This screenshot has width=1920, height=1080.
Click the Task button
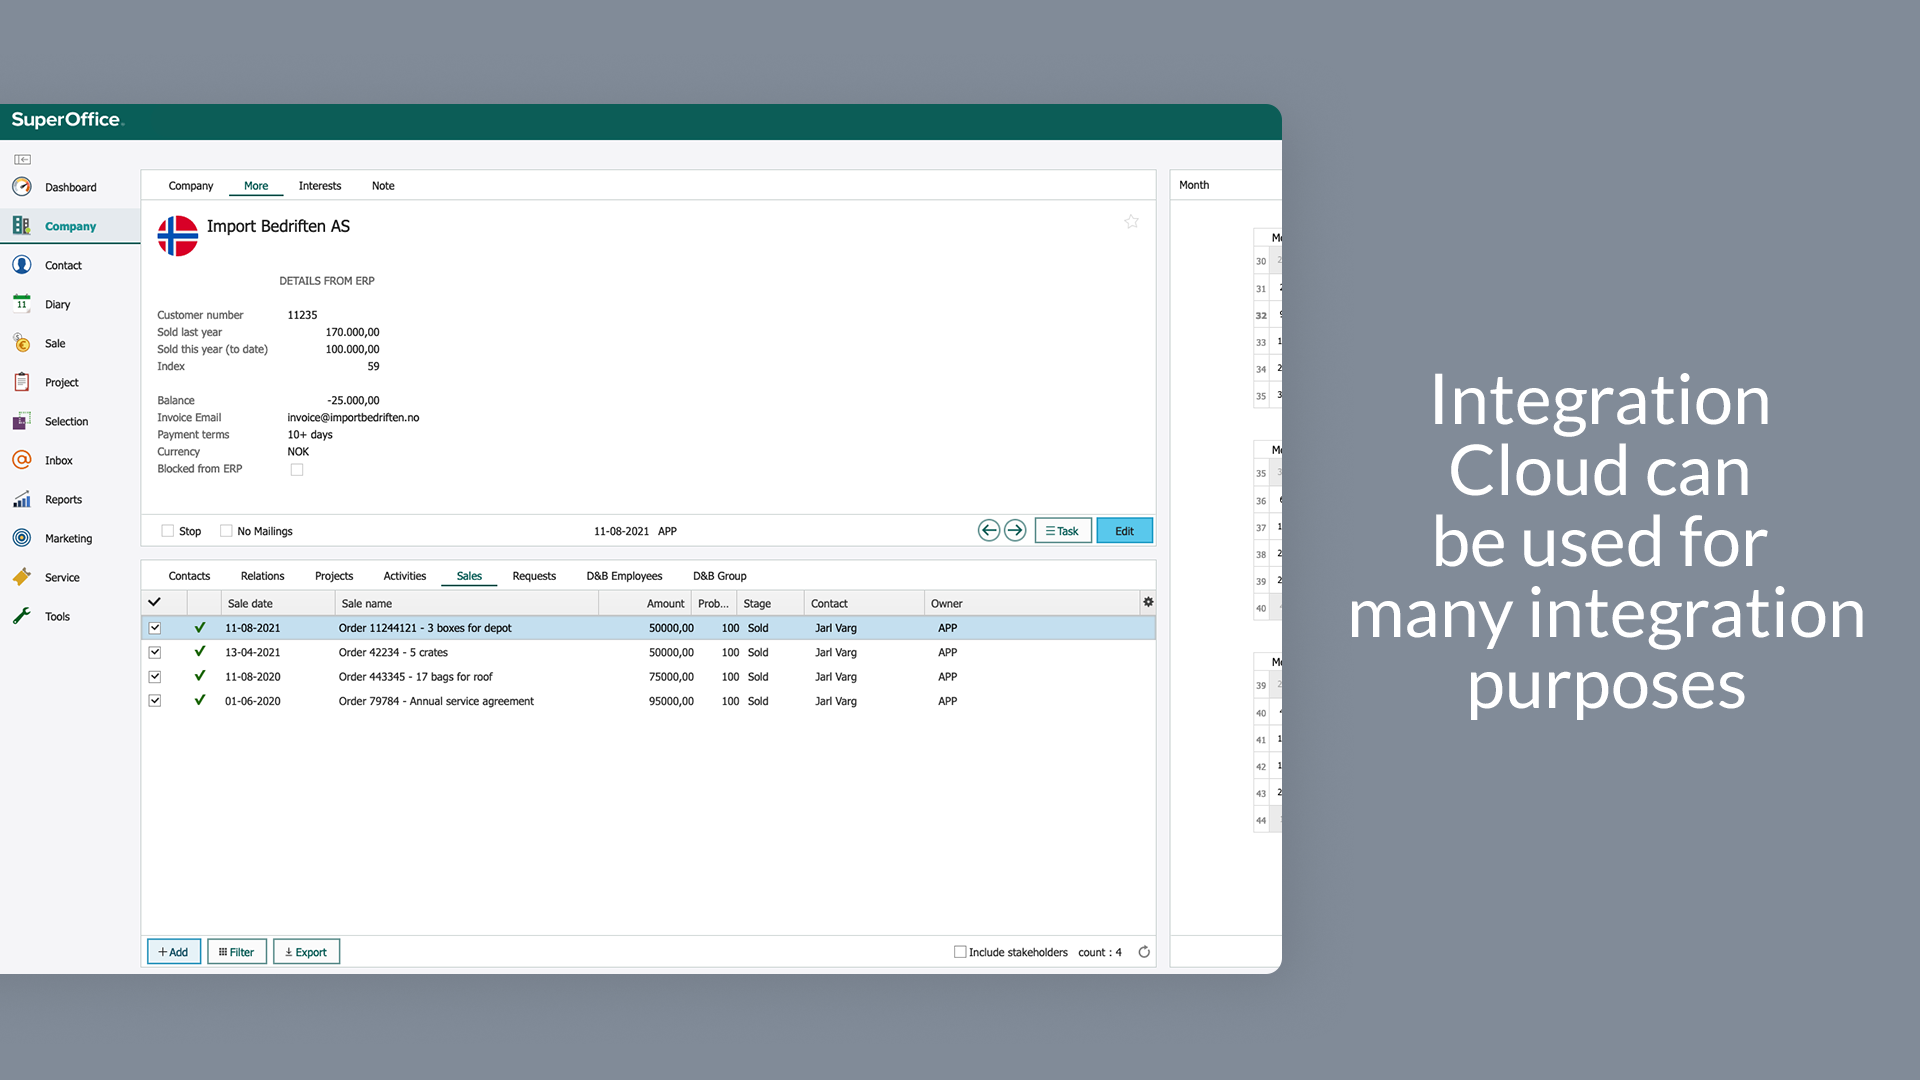tap(1062, 530)
